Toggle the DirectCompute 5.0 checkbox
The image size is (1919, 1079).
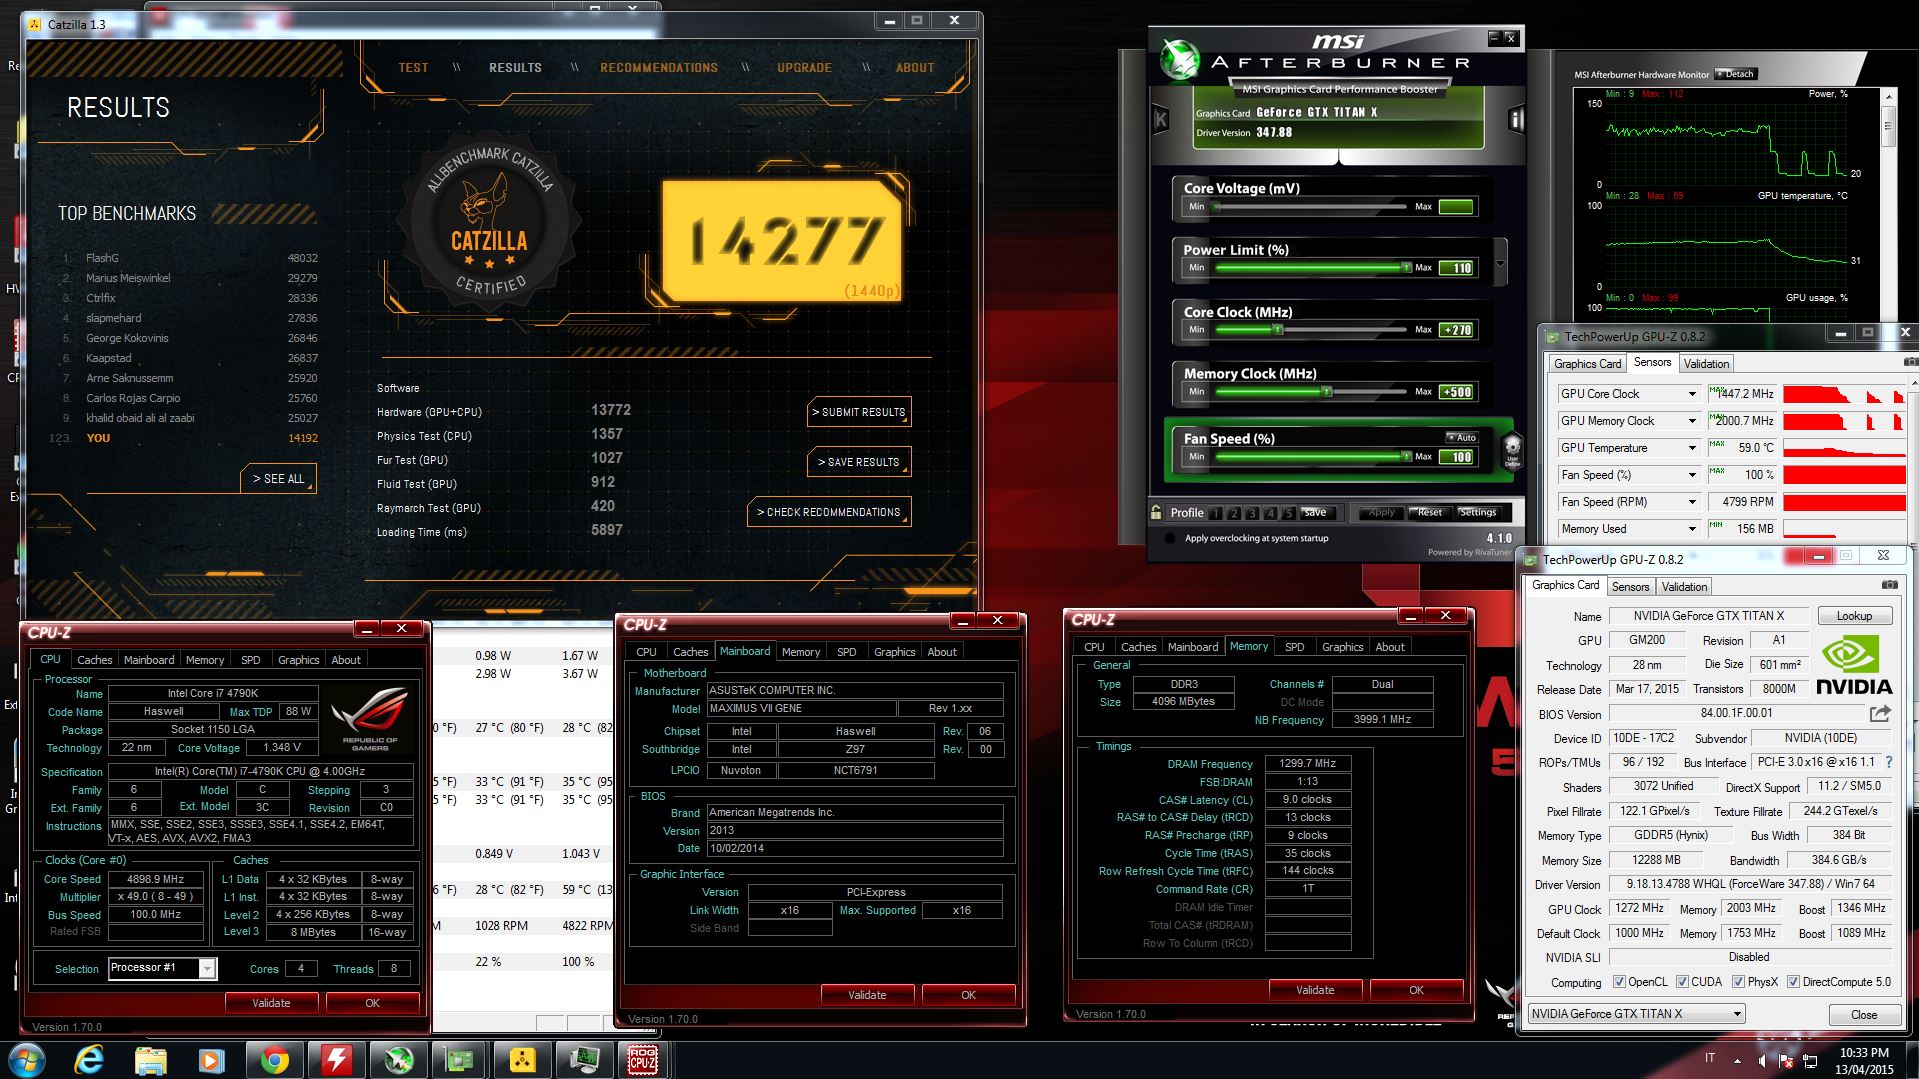point(1793,982)
